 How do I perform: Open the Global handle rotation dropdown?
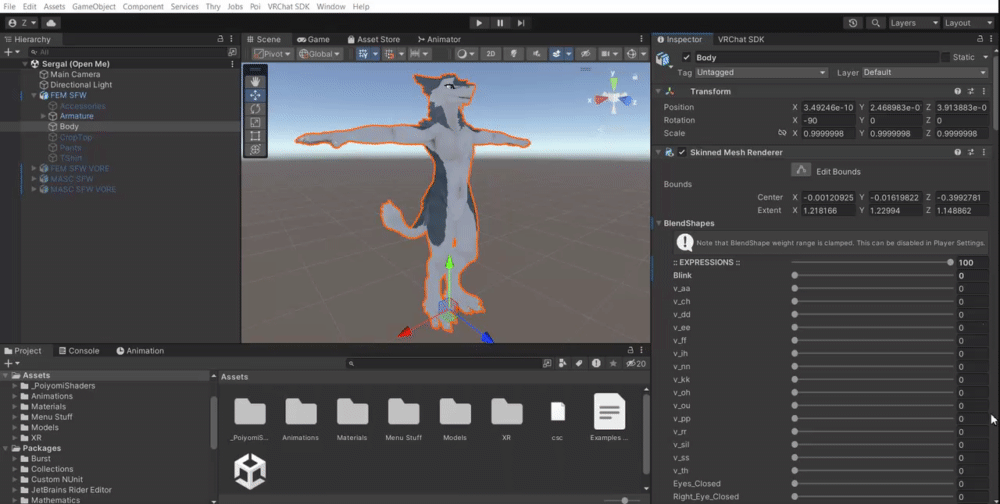320,54
